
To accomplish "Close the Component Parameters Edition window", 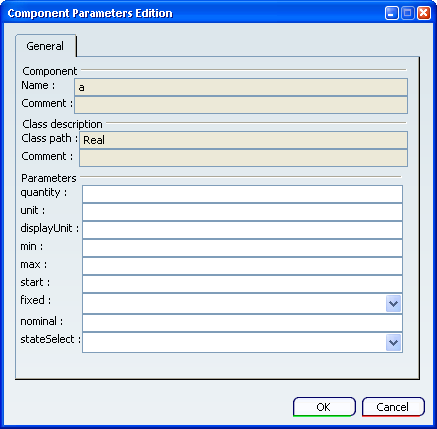I will coord(424,13).
